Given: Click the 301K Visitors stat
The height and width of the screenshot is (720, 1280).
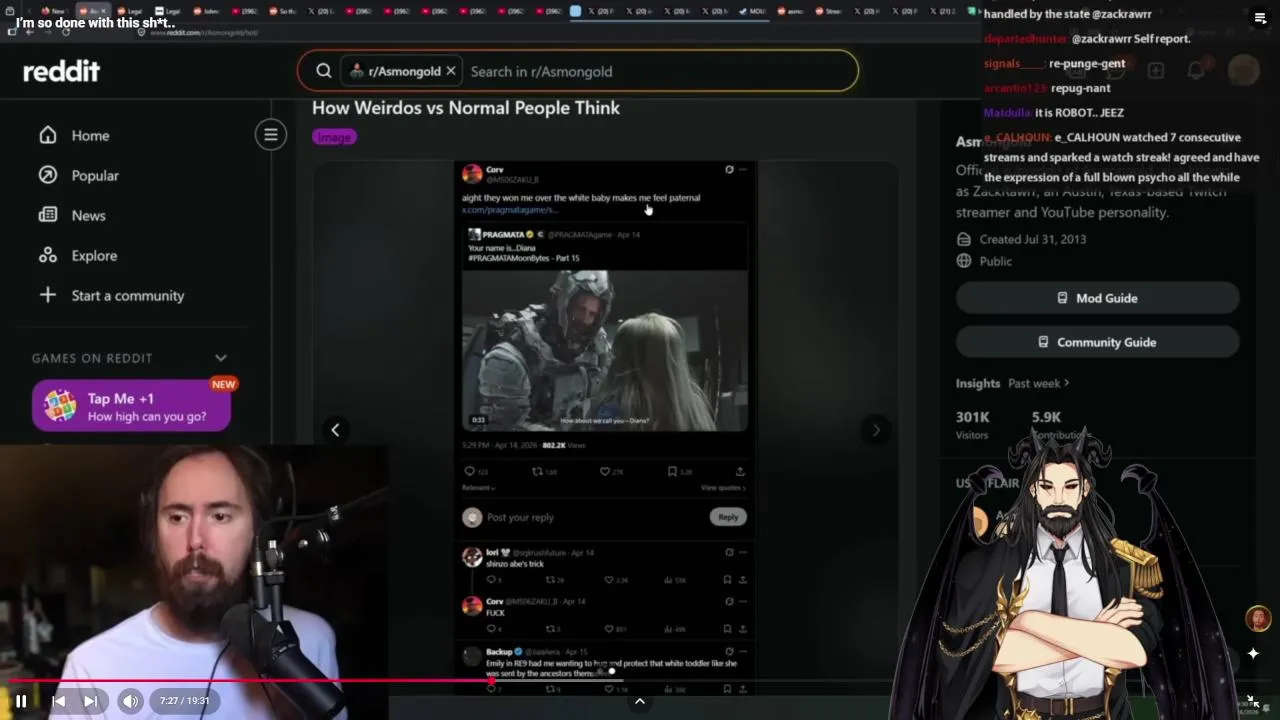Looking at the screenshot, I should [x=972, y=424].
